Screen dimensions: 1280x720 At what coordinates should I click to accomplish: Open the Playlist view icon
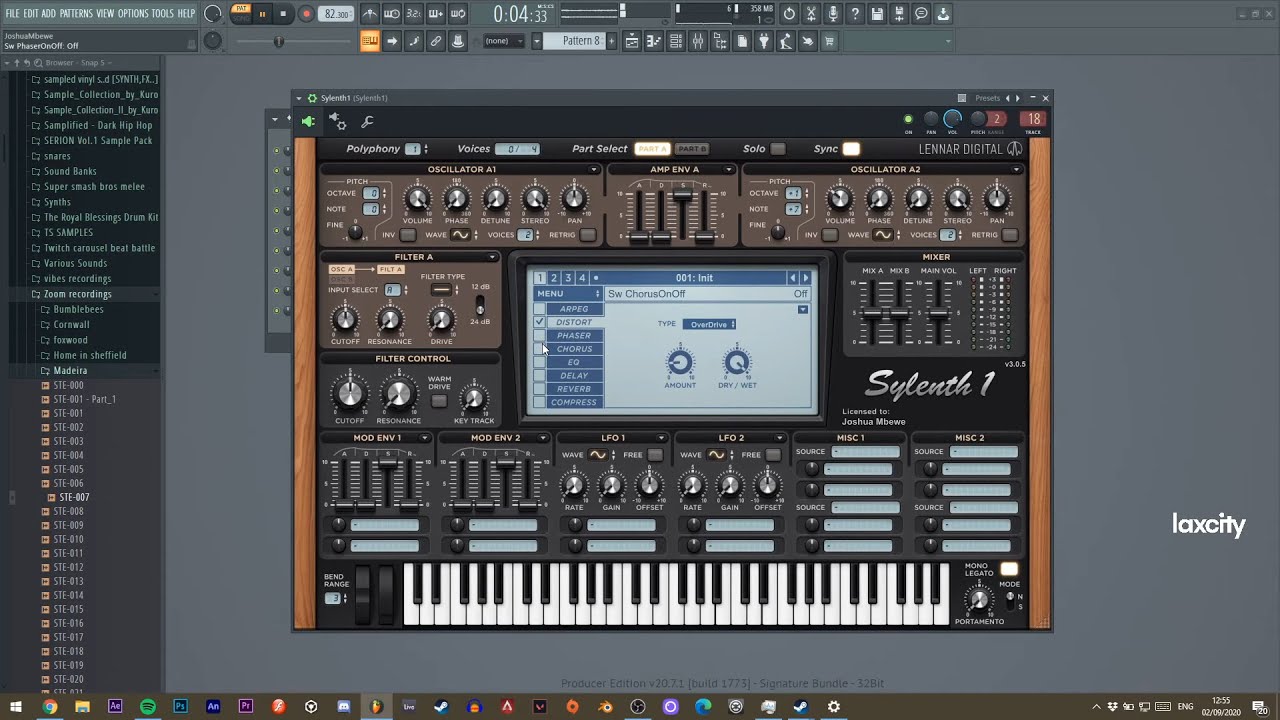tap(632, 41)
